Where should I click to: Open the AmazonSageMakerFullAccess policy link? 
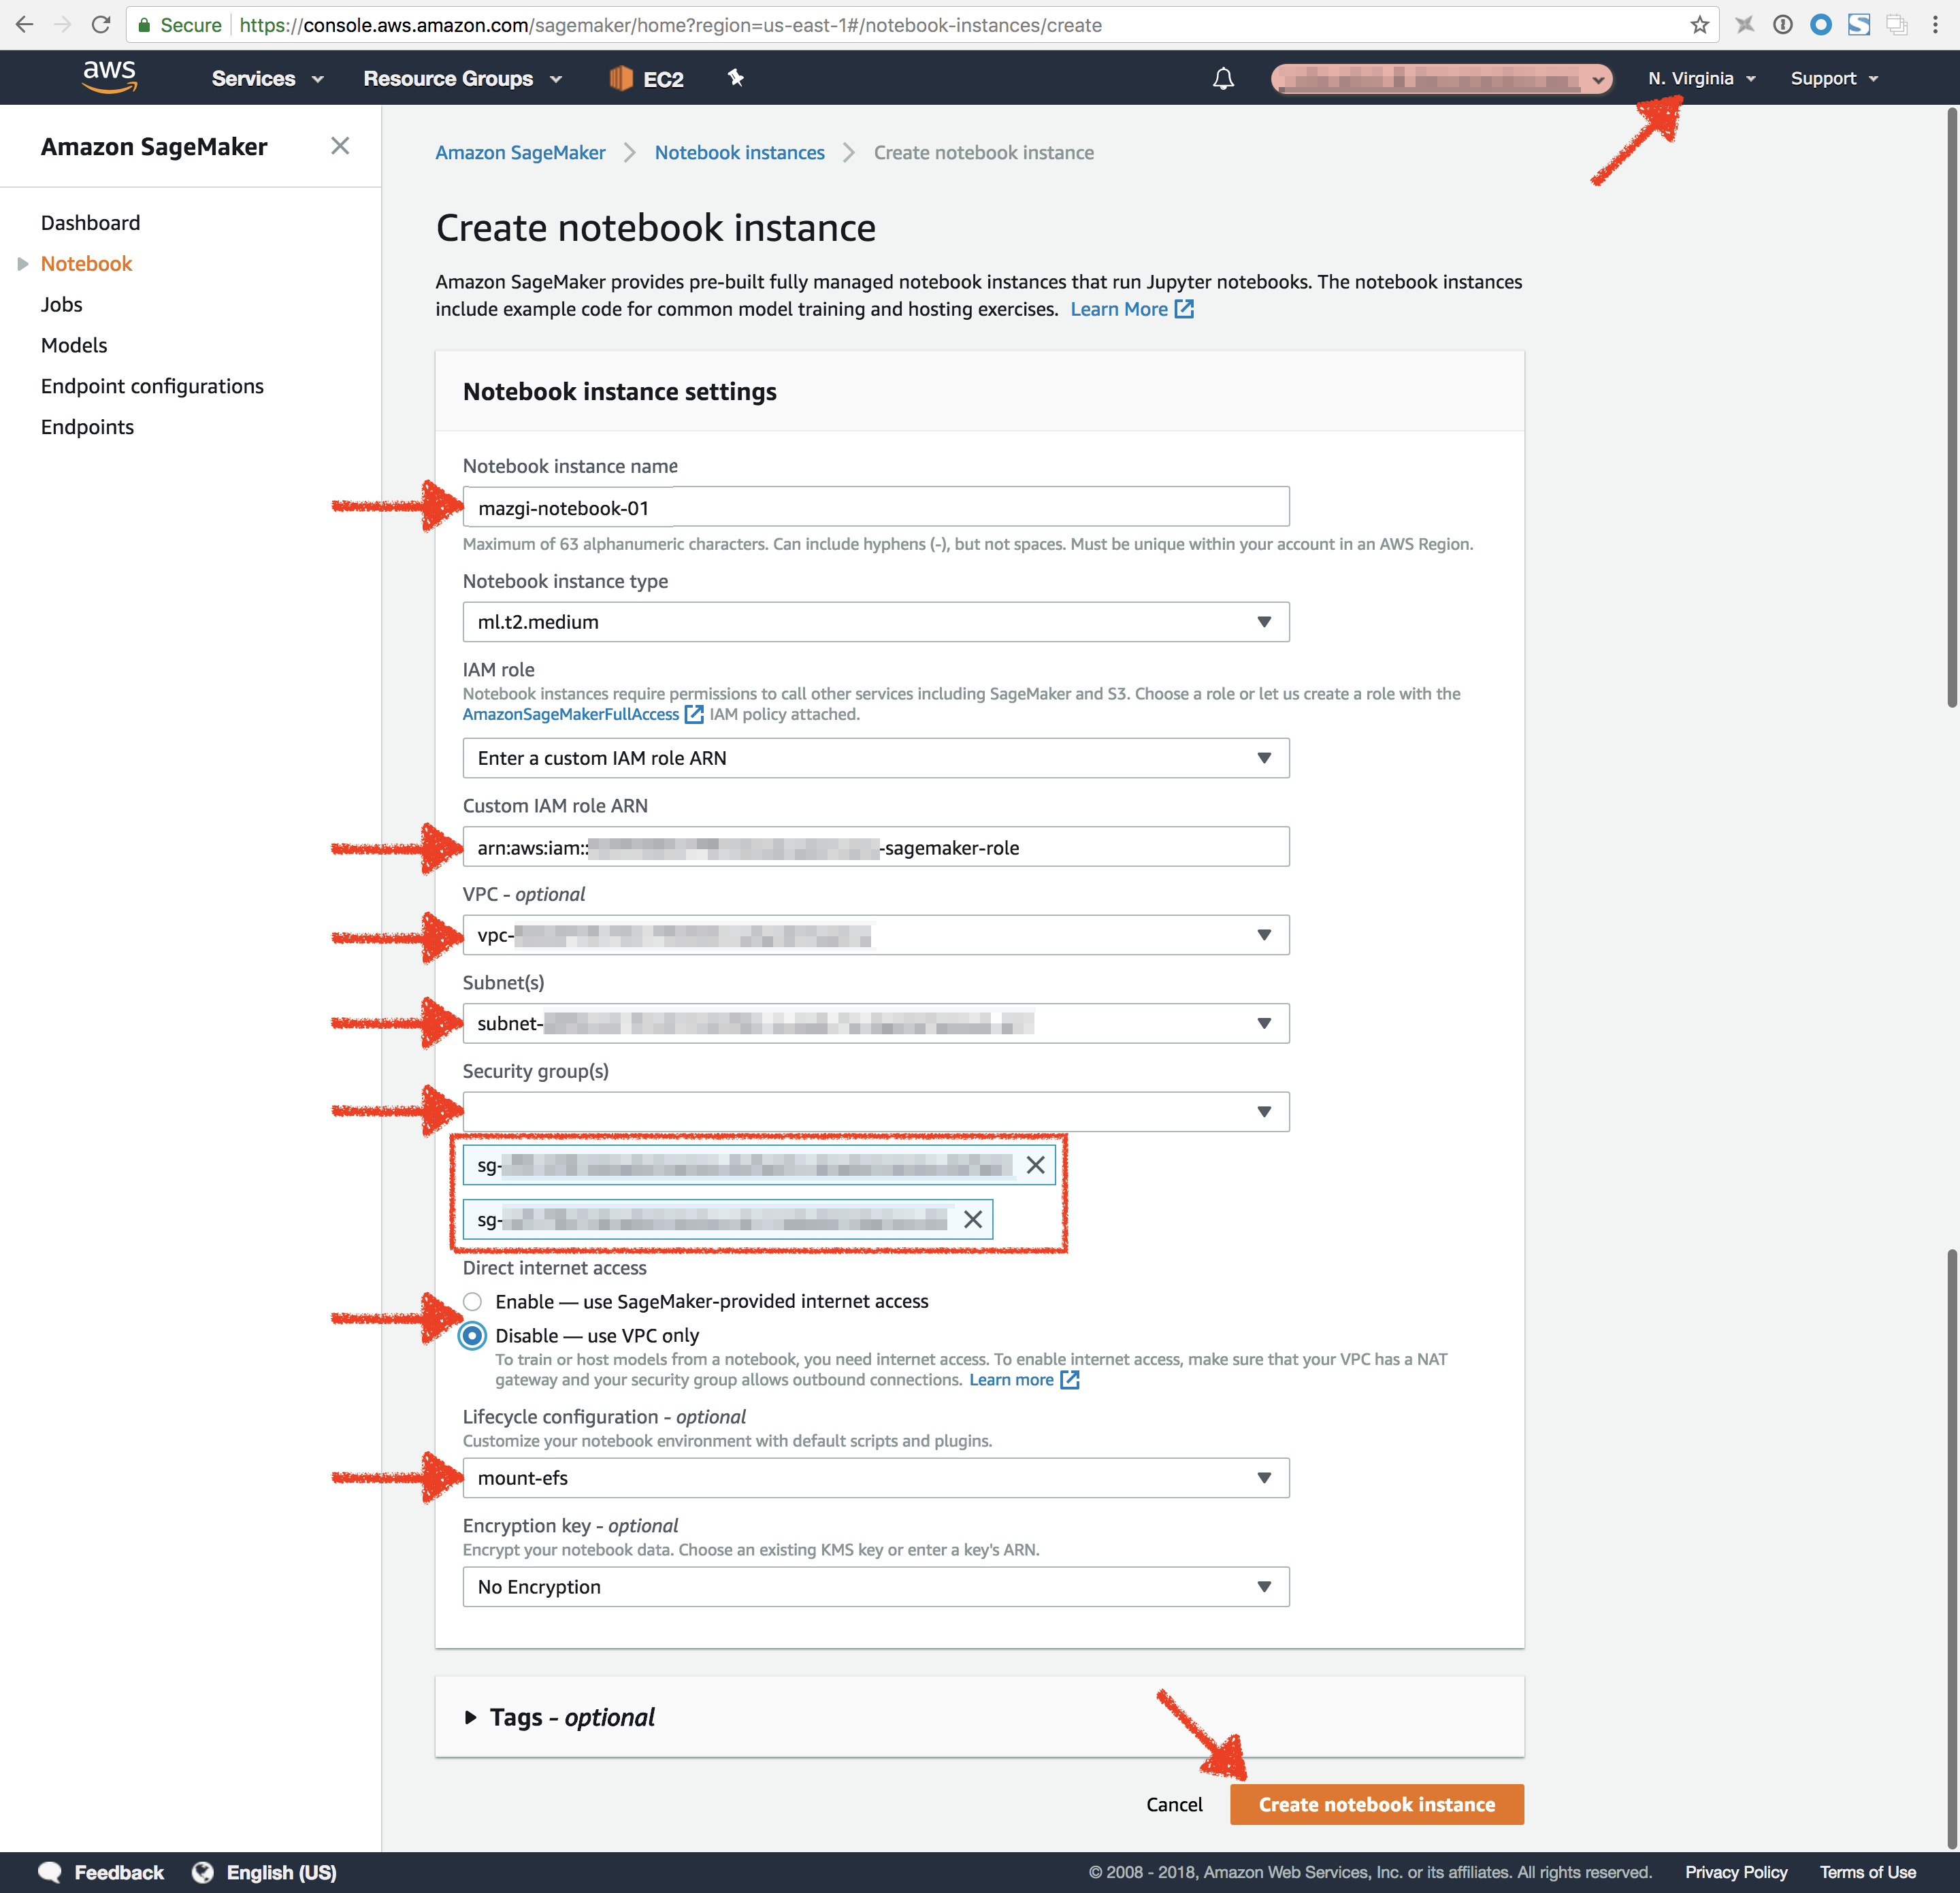[570, 714]
